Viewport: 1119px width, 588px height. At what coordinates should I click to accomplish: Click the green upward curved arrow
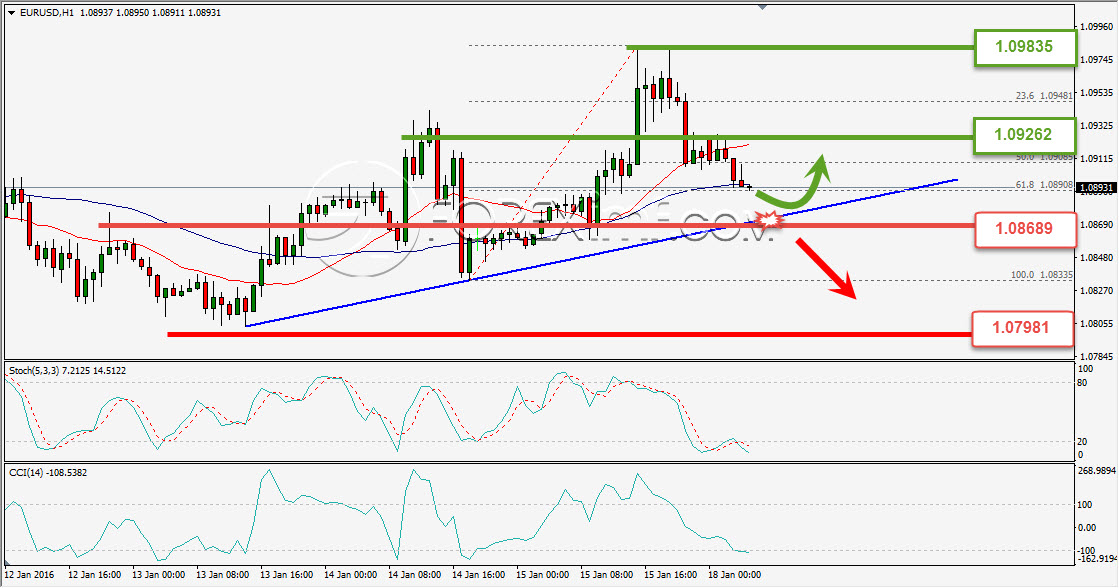tap(794, 183)
